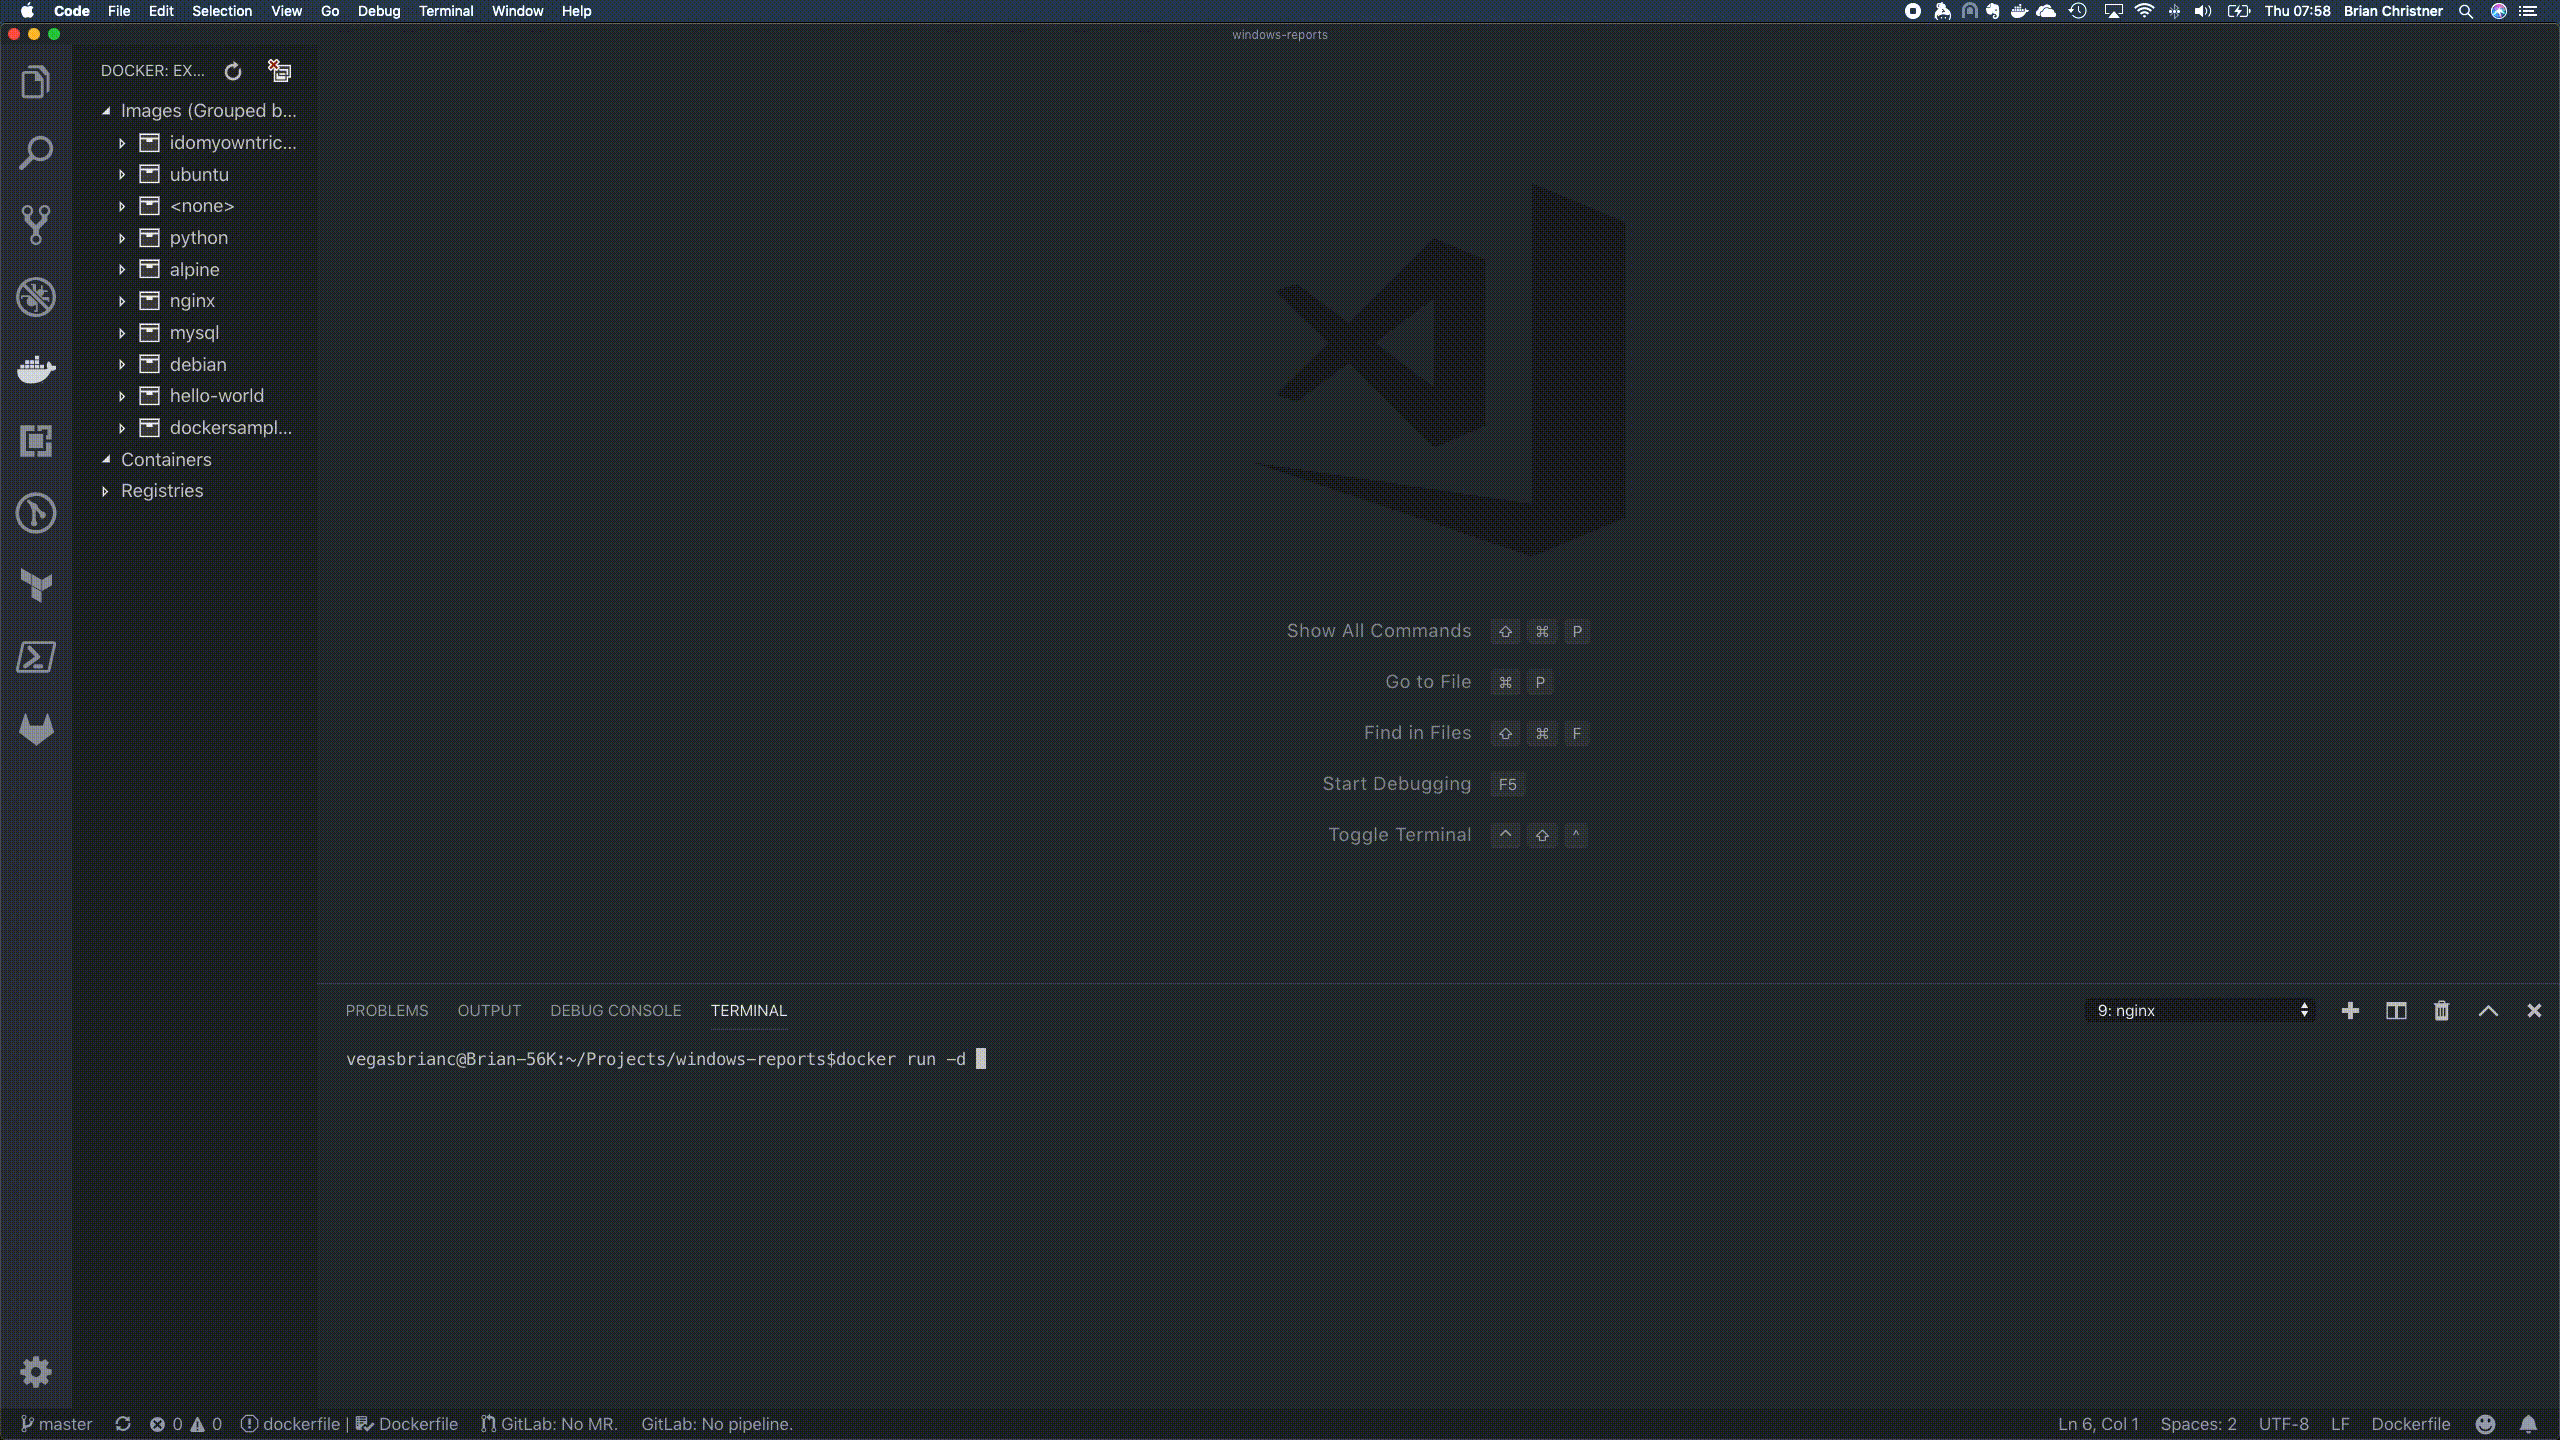Viewport: 2560px width, 1440px height.
Task: Open the Explorer view in activity bar
Action: tap(36, 82)
